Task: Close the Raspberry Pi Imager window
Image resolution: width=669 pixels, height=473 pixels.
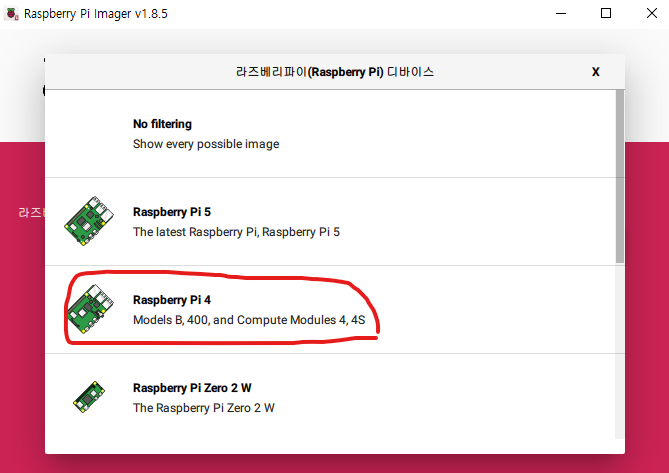Action: 652,14
